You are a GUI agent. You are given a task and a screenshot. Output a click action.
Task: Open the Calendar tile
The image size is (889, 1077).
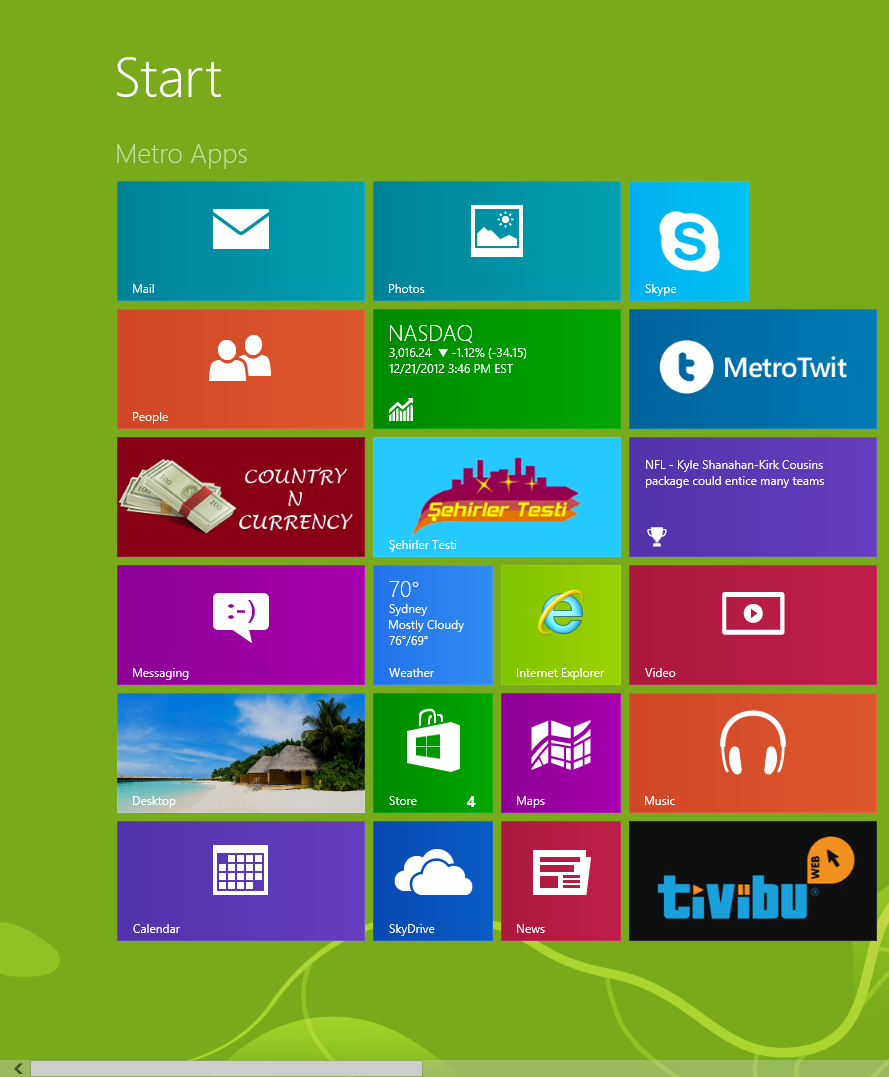[x=240, y=881]
